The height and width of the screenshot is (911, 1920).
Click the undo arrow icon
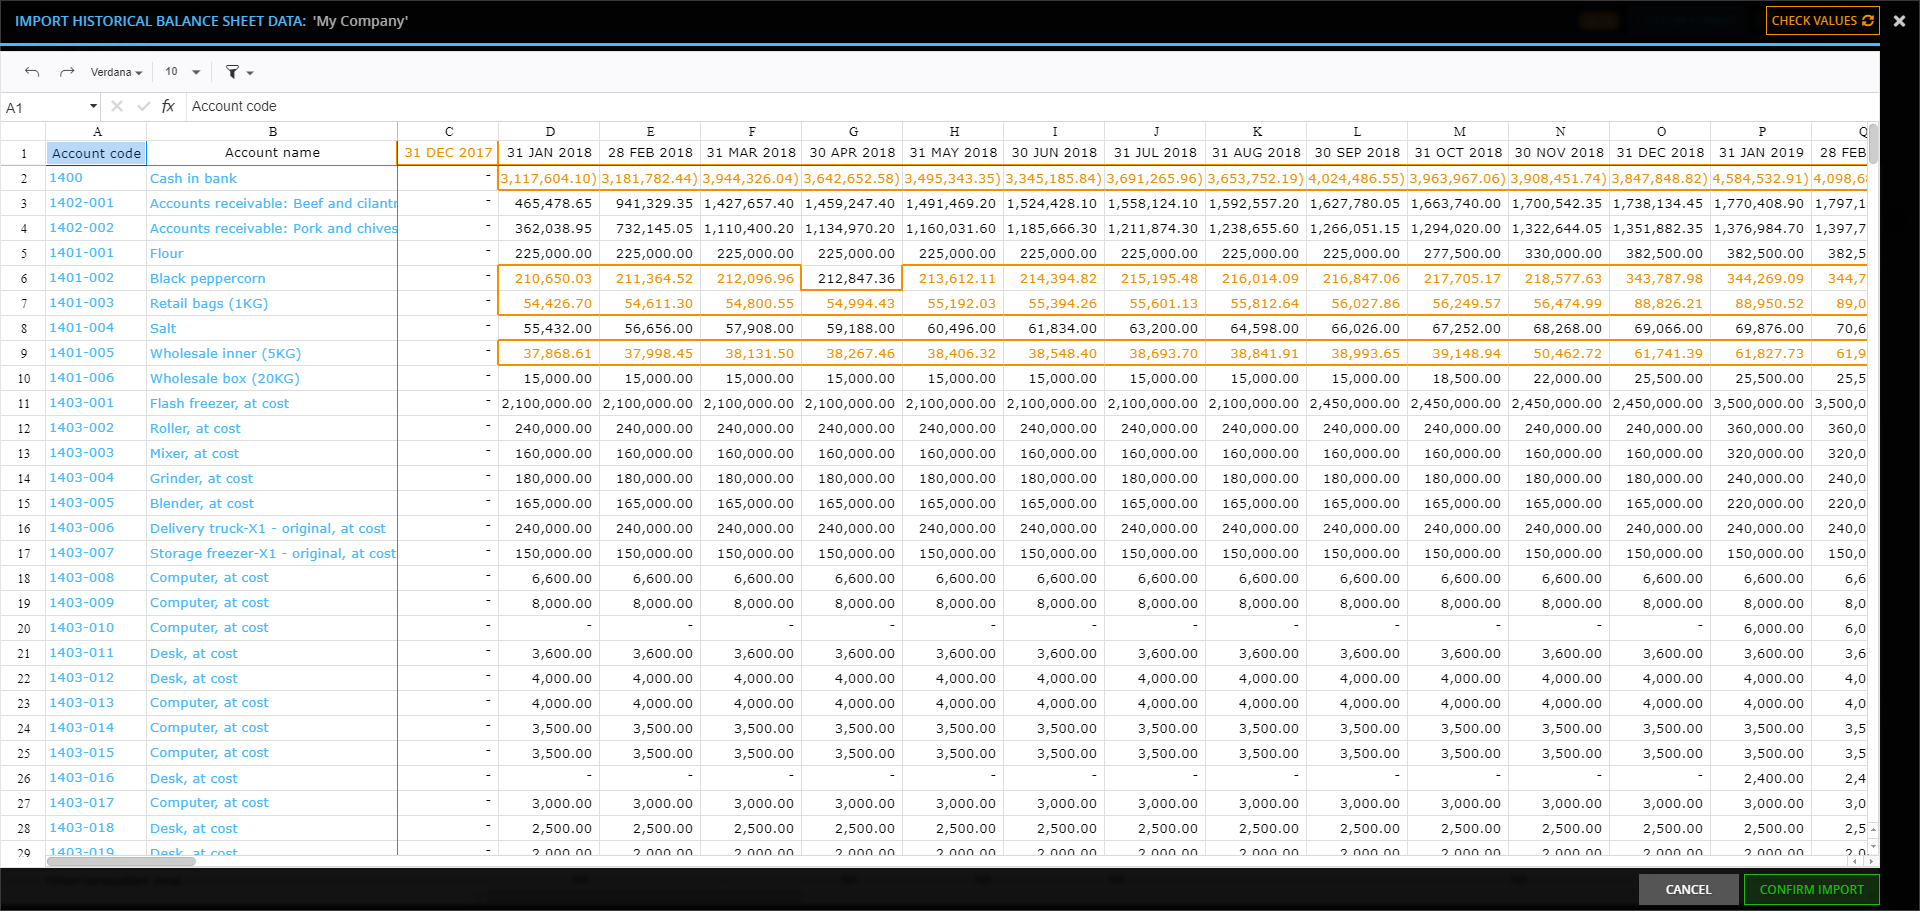pyautogui.click(x=32, y=72)
